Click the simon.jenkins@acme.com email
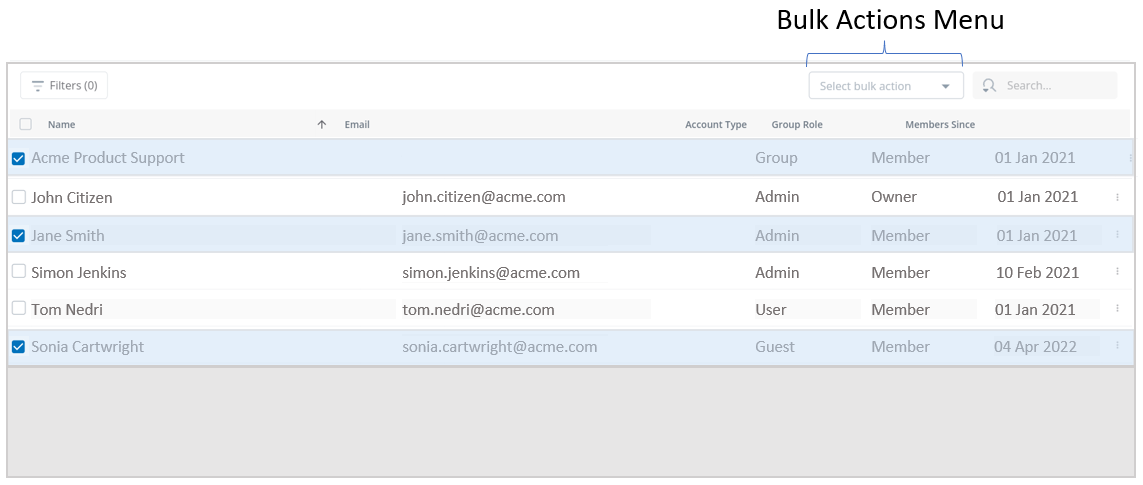1143x485 pixels. click(x=490, y=273)
